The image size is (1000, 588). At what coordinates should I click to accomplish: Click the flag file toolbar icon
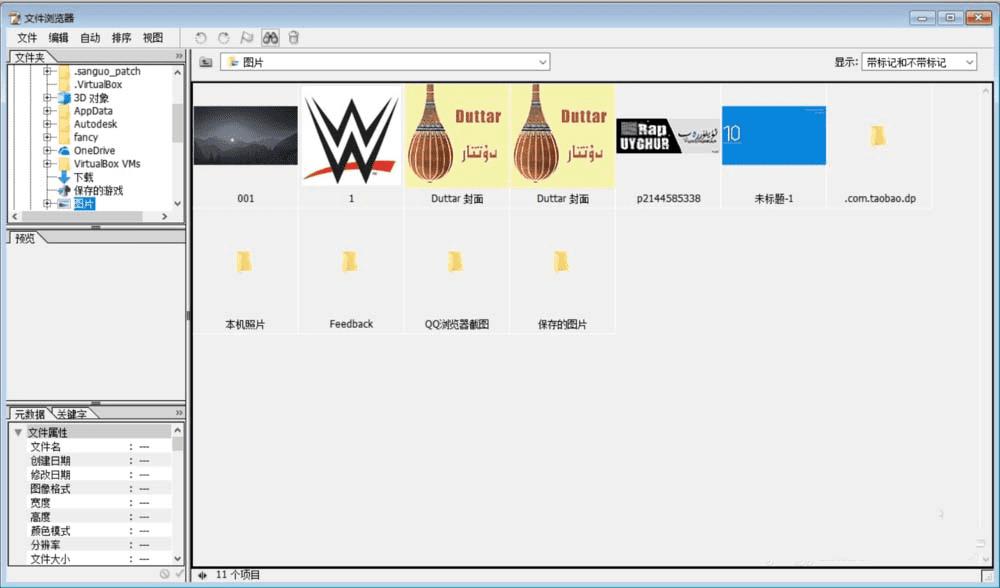(247, 38)
